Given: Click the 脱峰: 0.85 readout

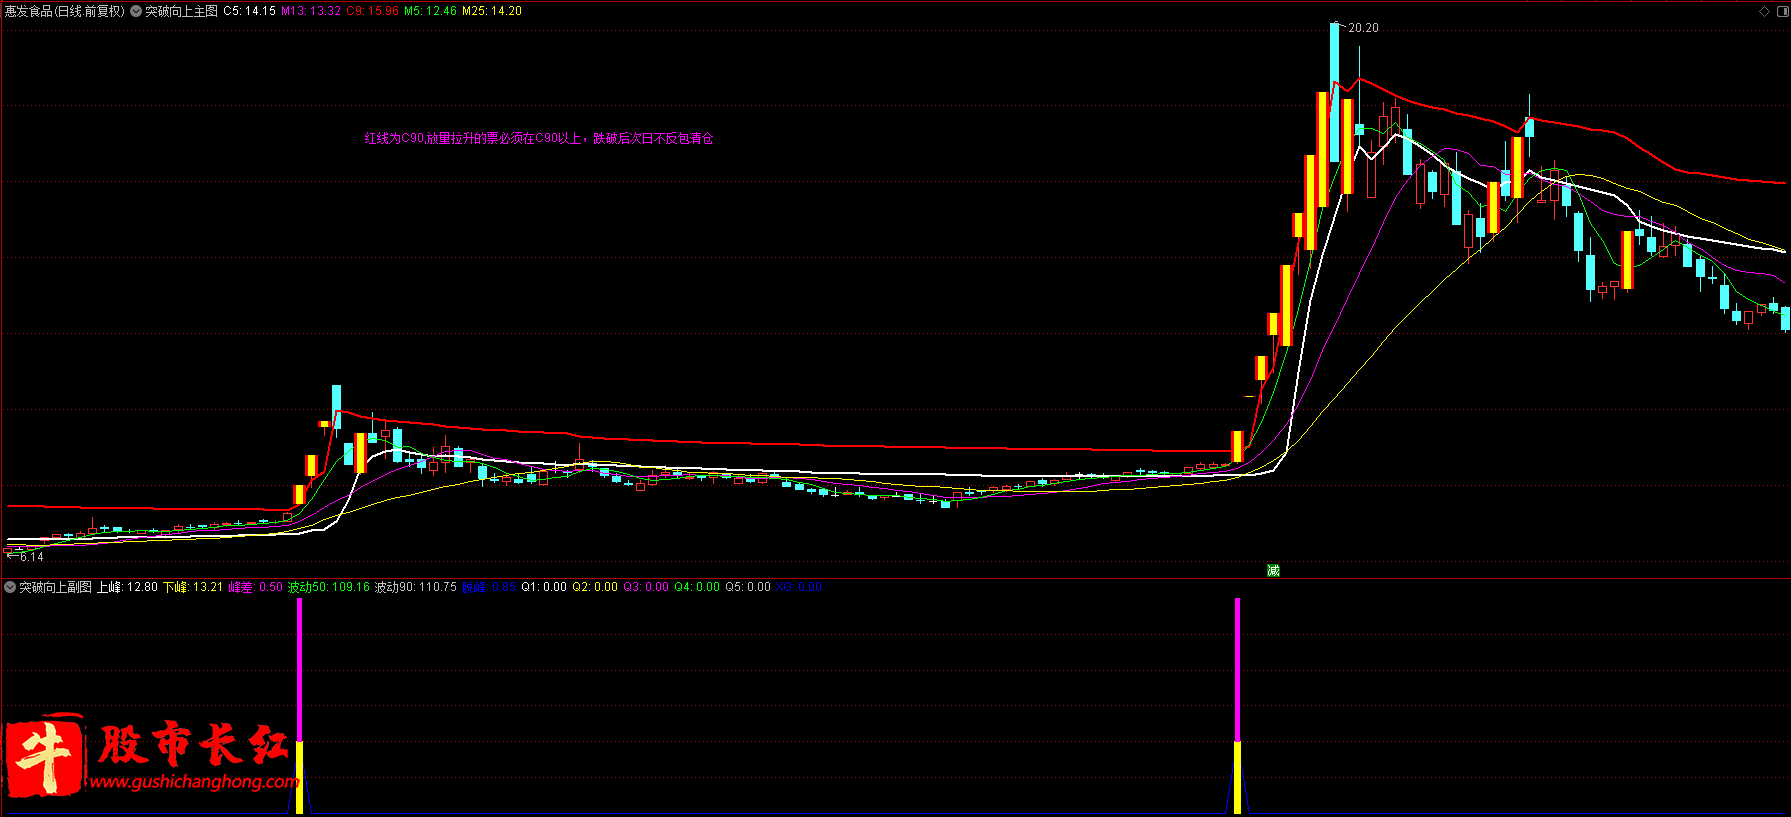Looking at the screenshot, I should (x=489, y=587).
